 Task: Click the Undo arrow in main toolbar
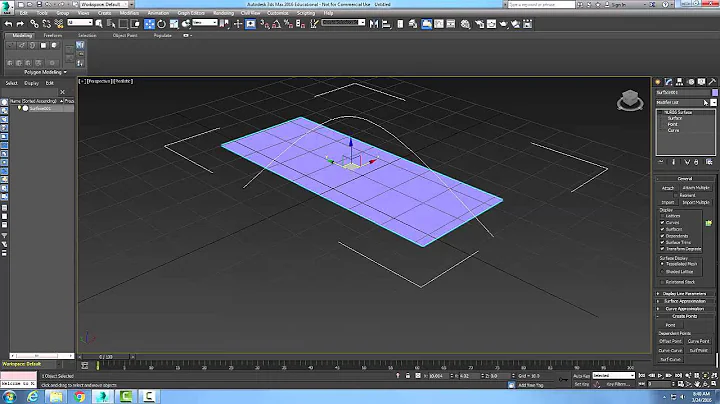pyautogui.click(x=8, y=24)
